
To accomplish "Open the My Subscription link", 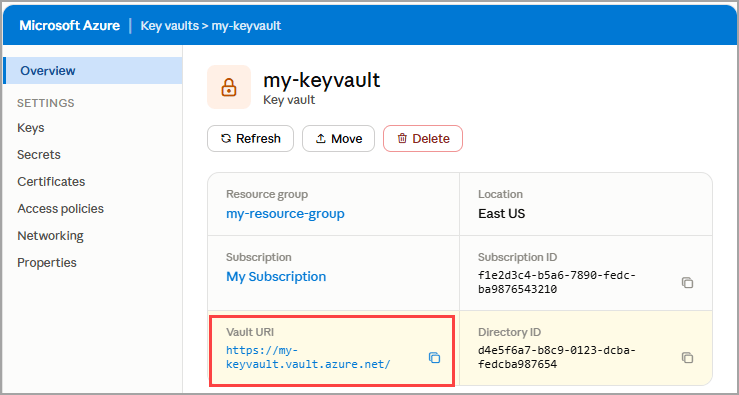I will click(276, 277).
